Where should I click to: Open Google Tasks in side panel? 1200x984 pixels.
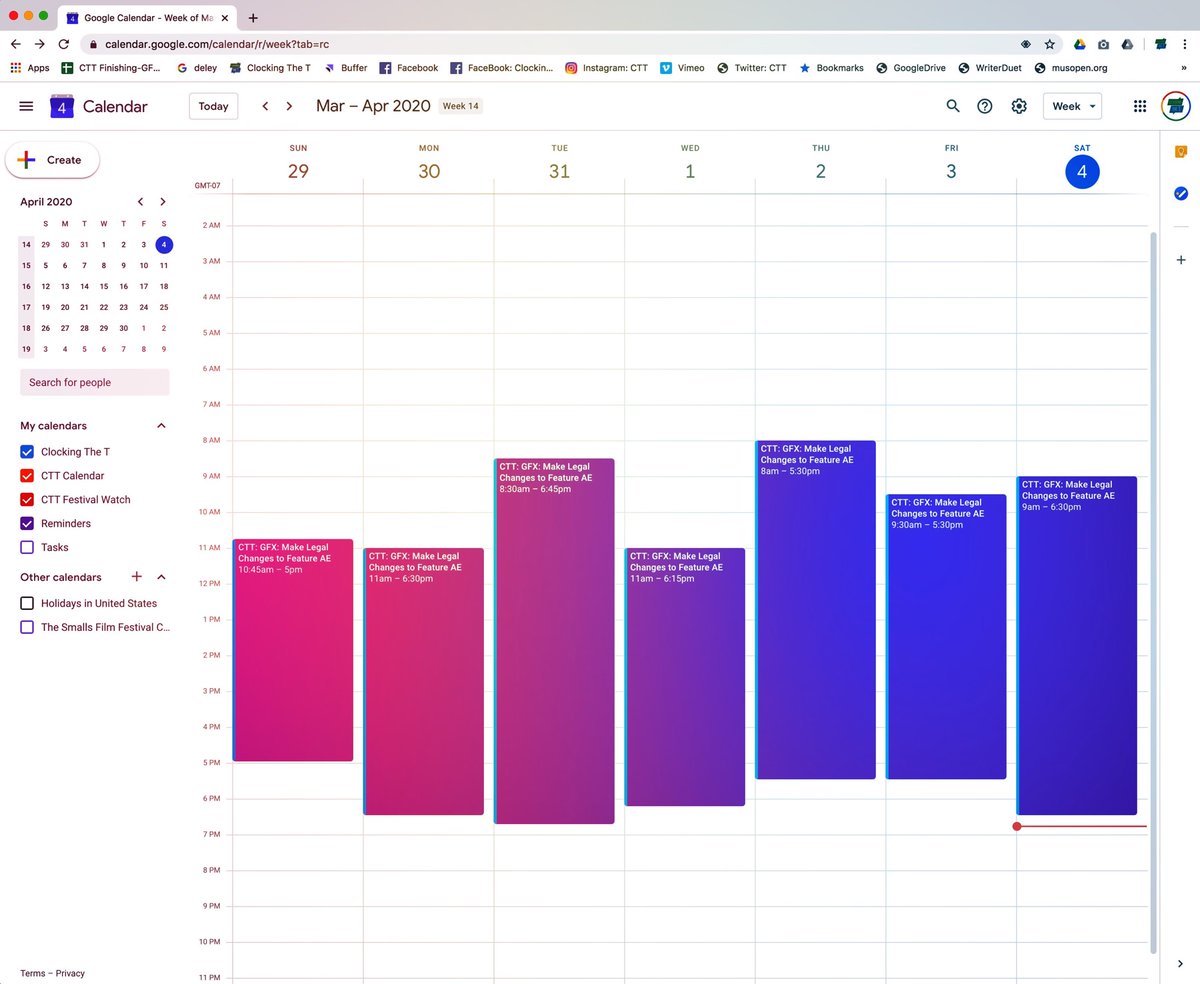1180,193
